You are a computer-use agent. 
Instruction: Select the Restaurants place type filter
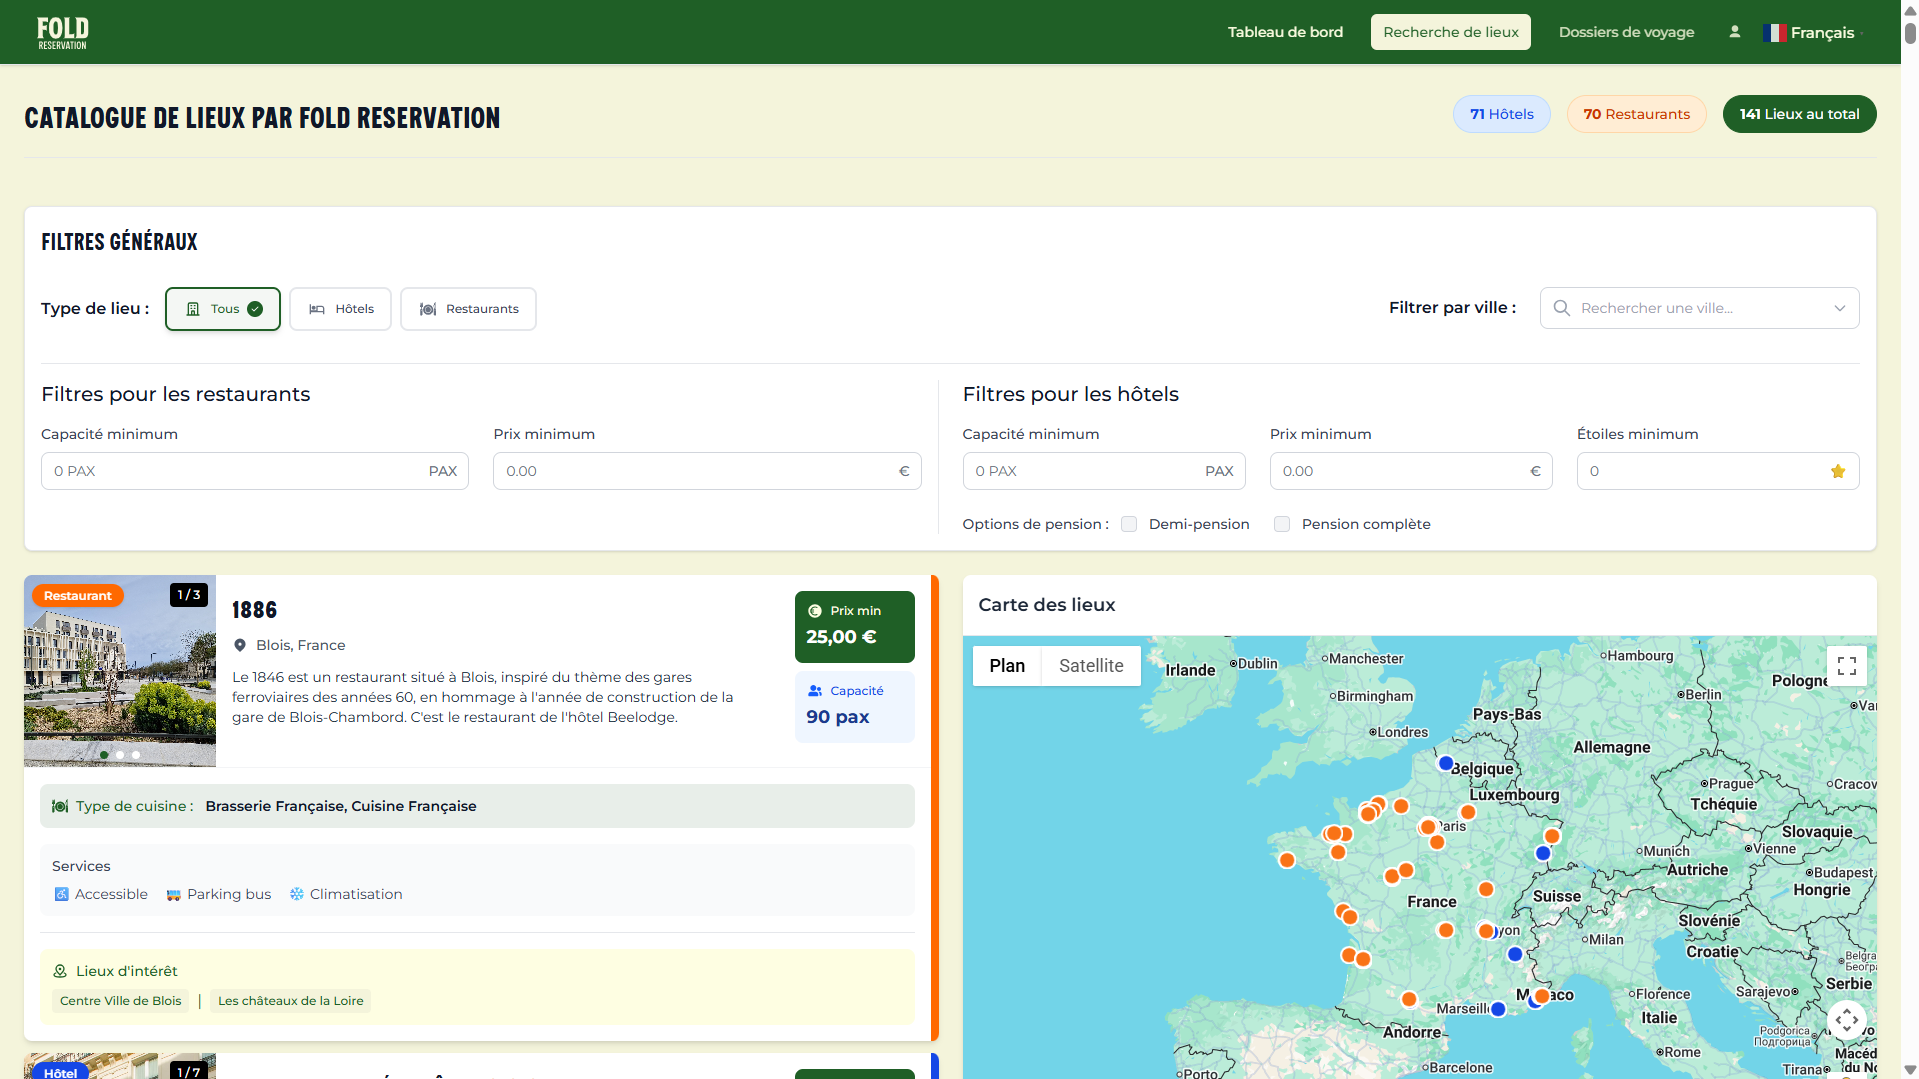pyautogui.click(x=468, y=309)
